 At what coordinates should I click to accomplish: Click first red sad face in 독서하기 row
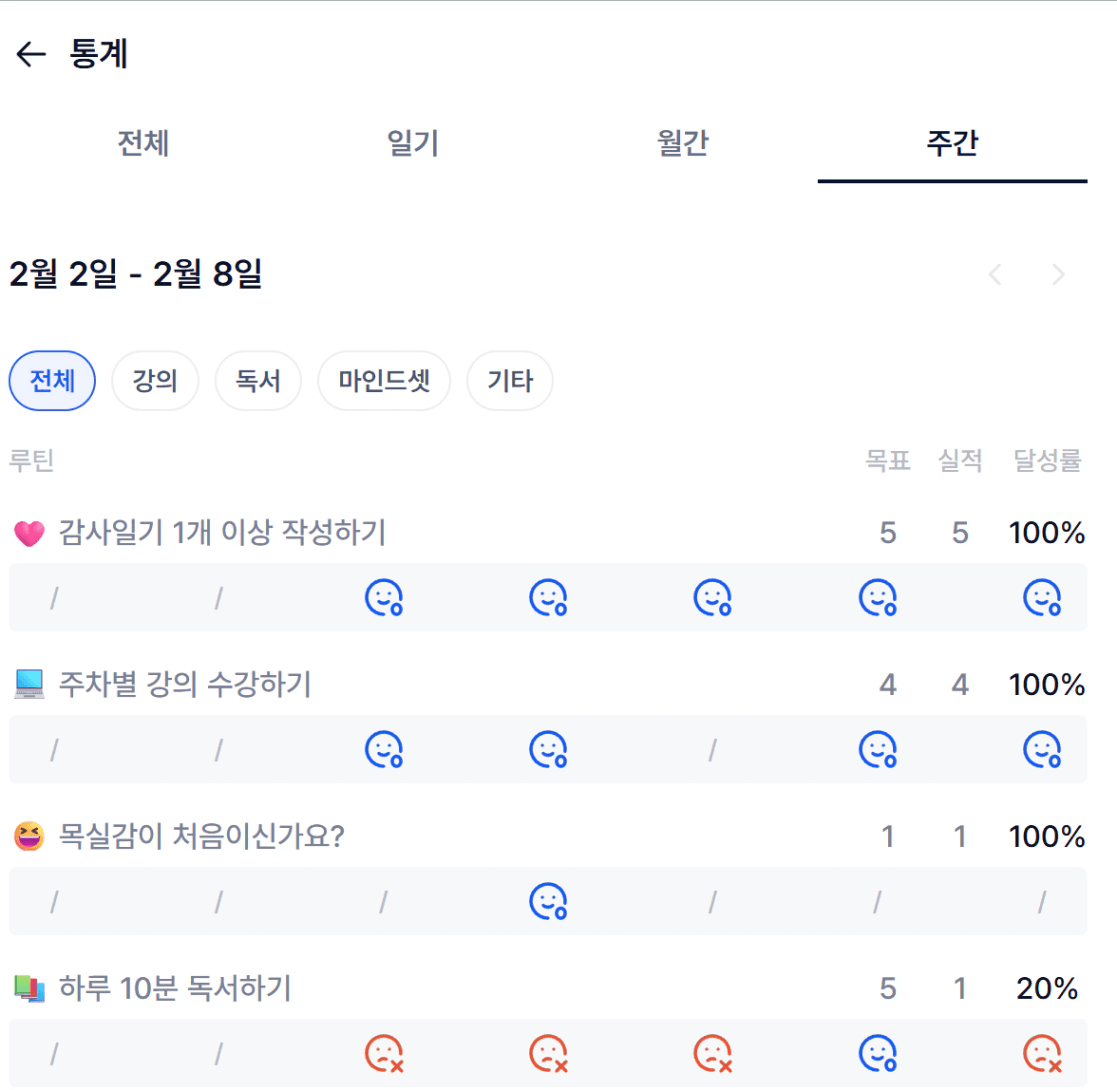[x=383, y=1053]
